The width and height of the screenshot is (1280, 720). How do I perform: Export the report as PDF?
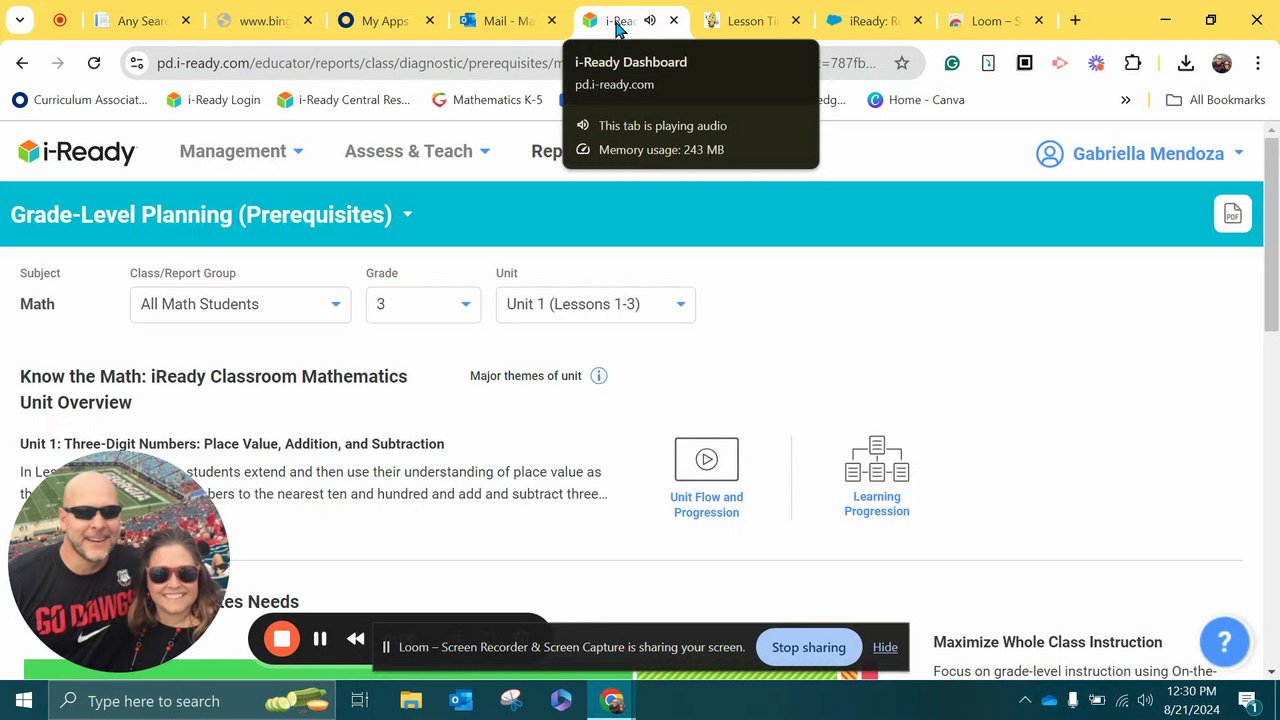[x=1233, y=214]
